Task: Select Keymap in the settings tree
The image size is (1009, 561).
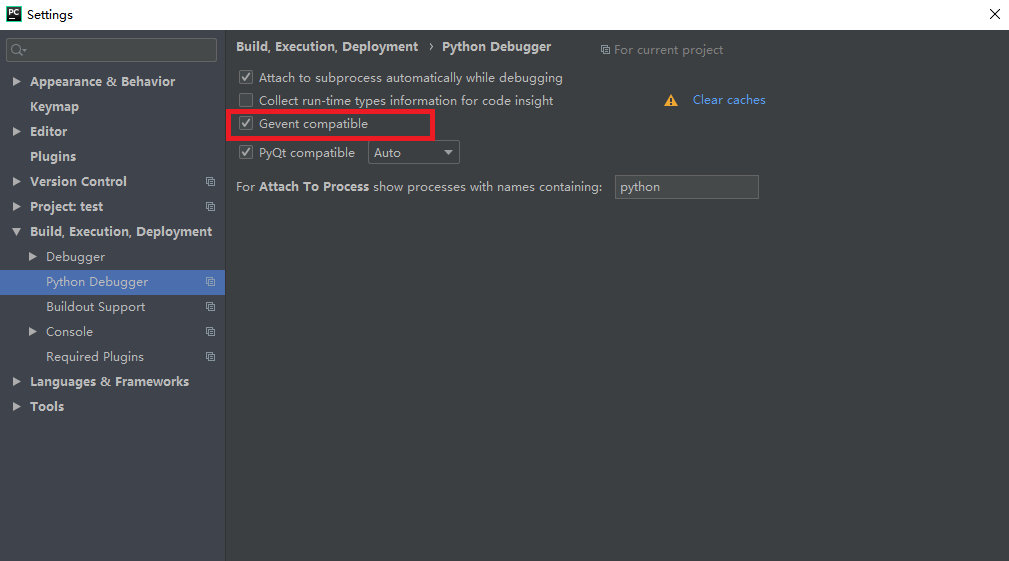Action: (x=54, y=107)
